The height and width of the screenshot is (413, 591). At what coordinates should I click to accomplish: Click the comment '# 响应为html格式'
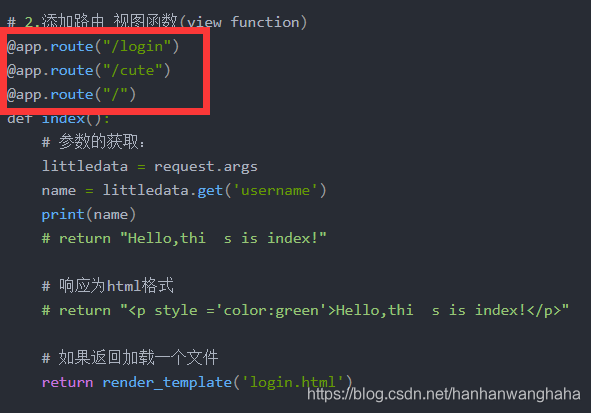pos(107,286)
